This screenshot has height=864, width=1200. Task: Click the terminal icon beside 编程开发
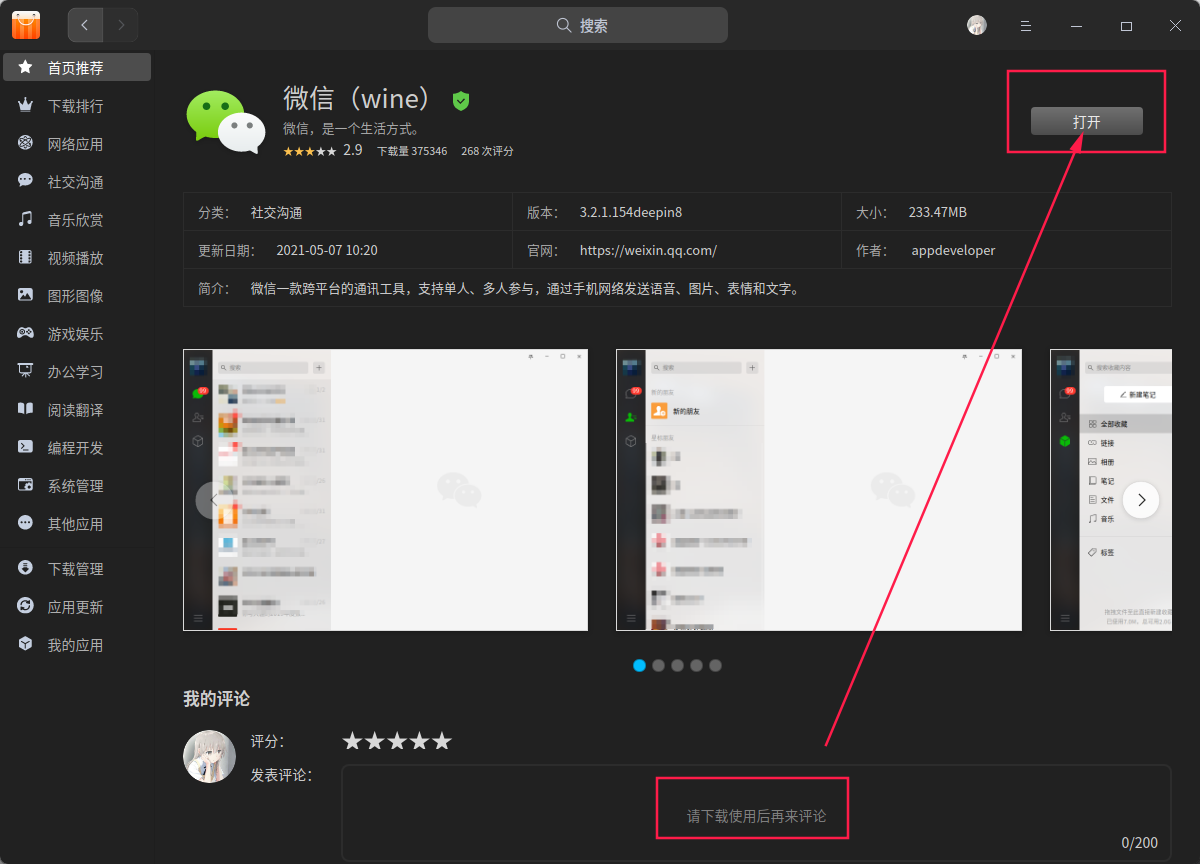click(x=25, y=447)
